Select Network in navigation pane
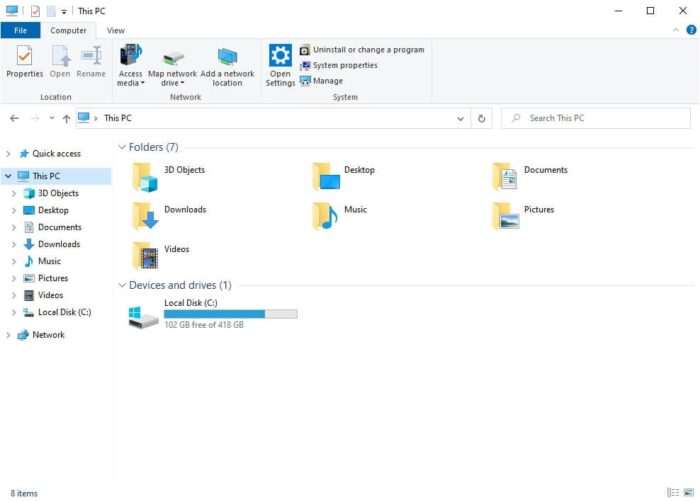The height and width of the screenshot is (502, 700). point(48,335)
